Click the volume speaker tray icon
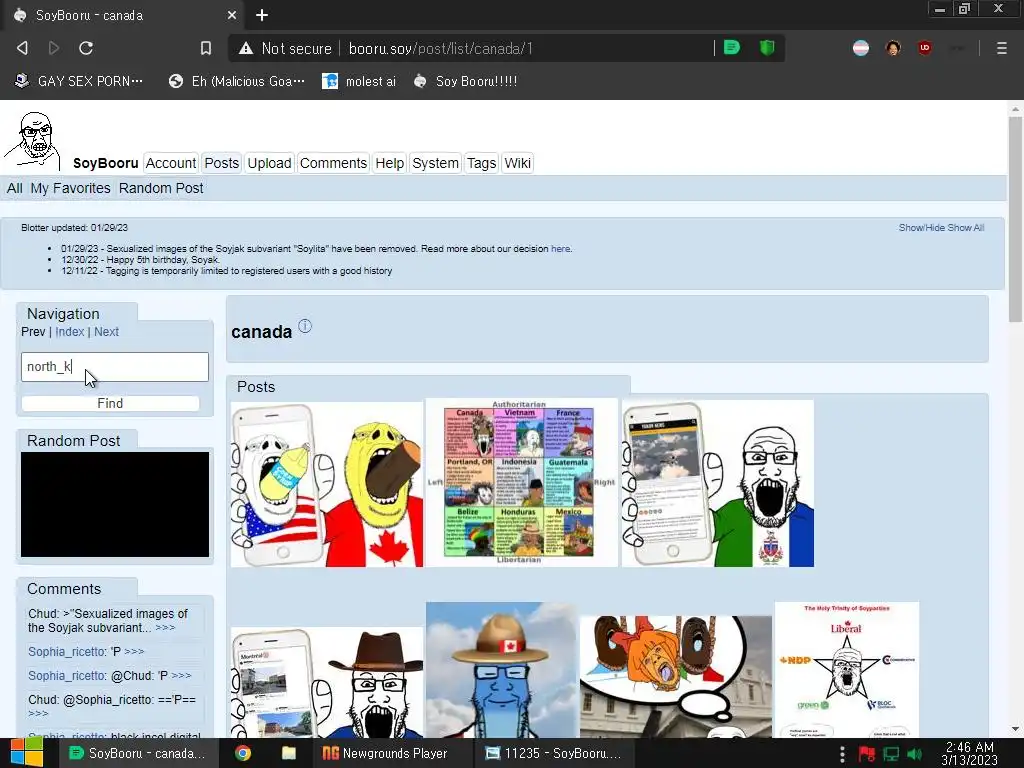This screenshot has width=1024, height=768. coord(914,754)
